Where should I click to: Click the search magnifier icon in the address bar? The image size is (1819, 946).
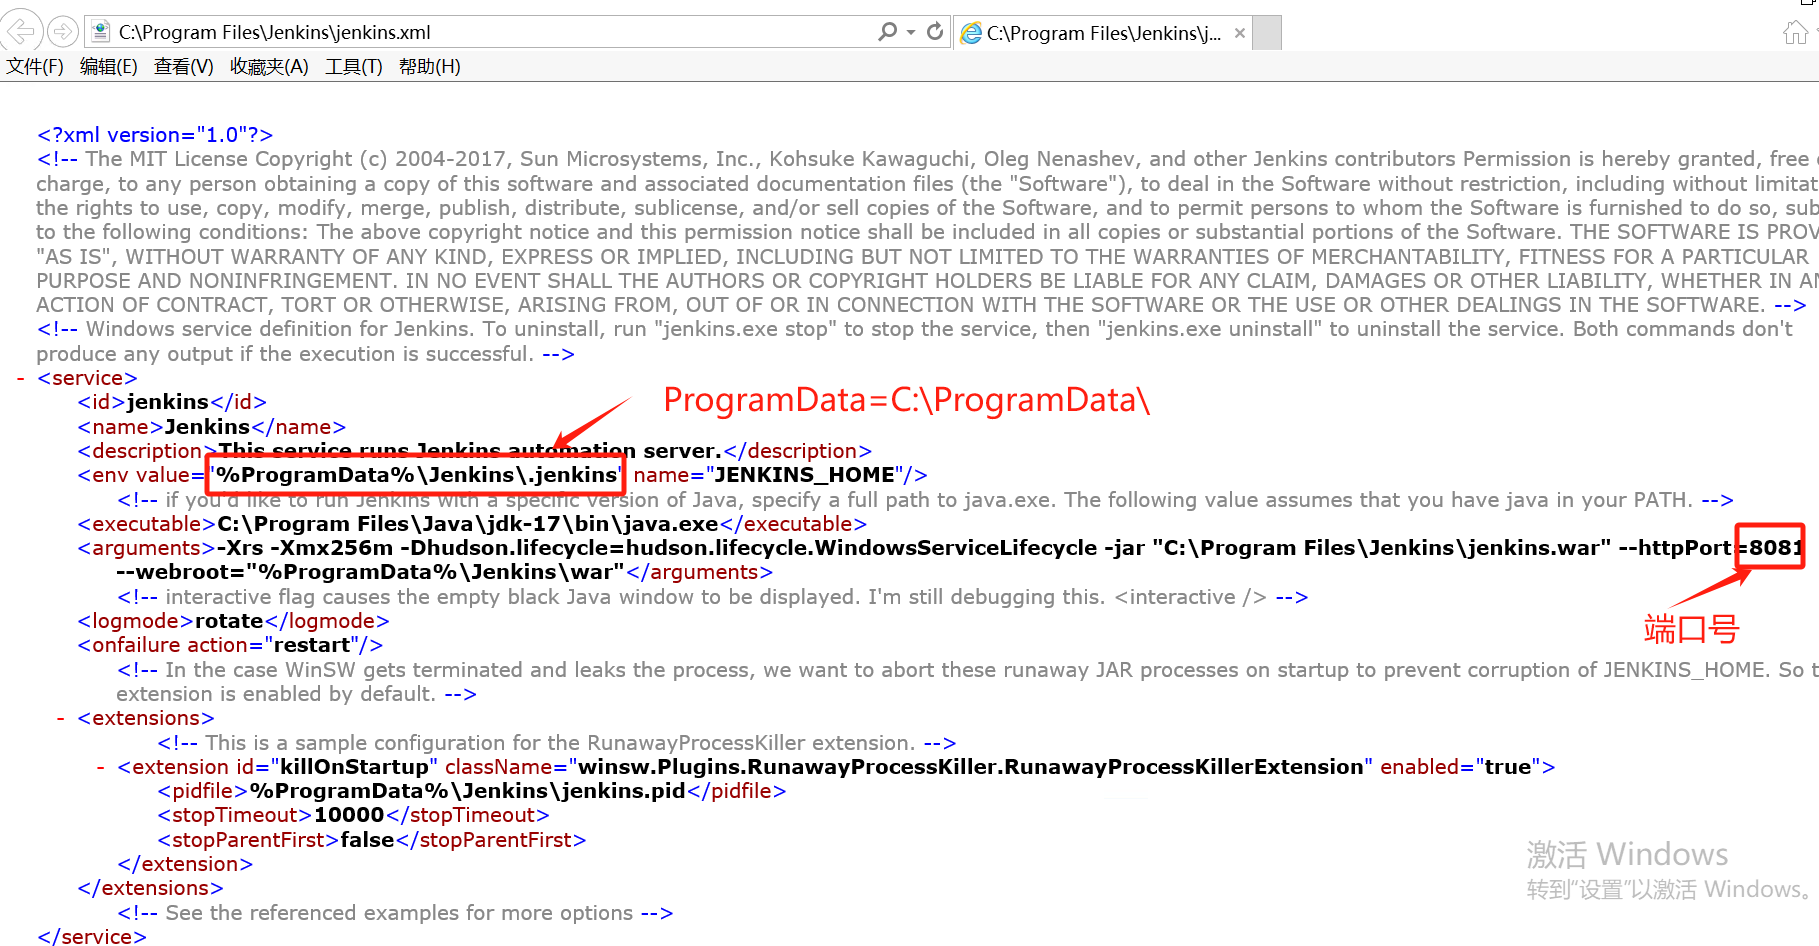click(x=887, y=32)
